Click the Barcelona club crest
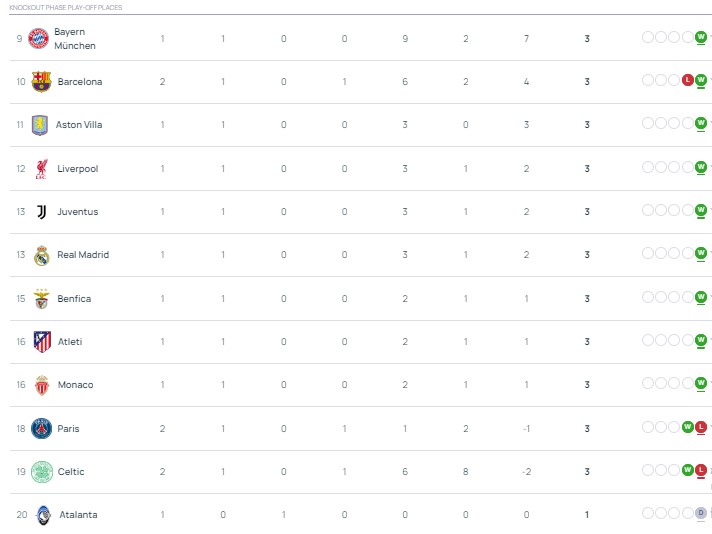The height and width of the screenshot is (534, 712). click(41, 82)
